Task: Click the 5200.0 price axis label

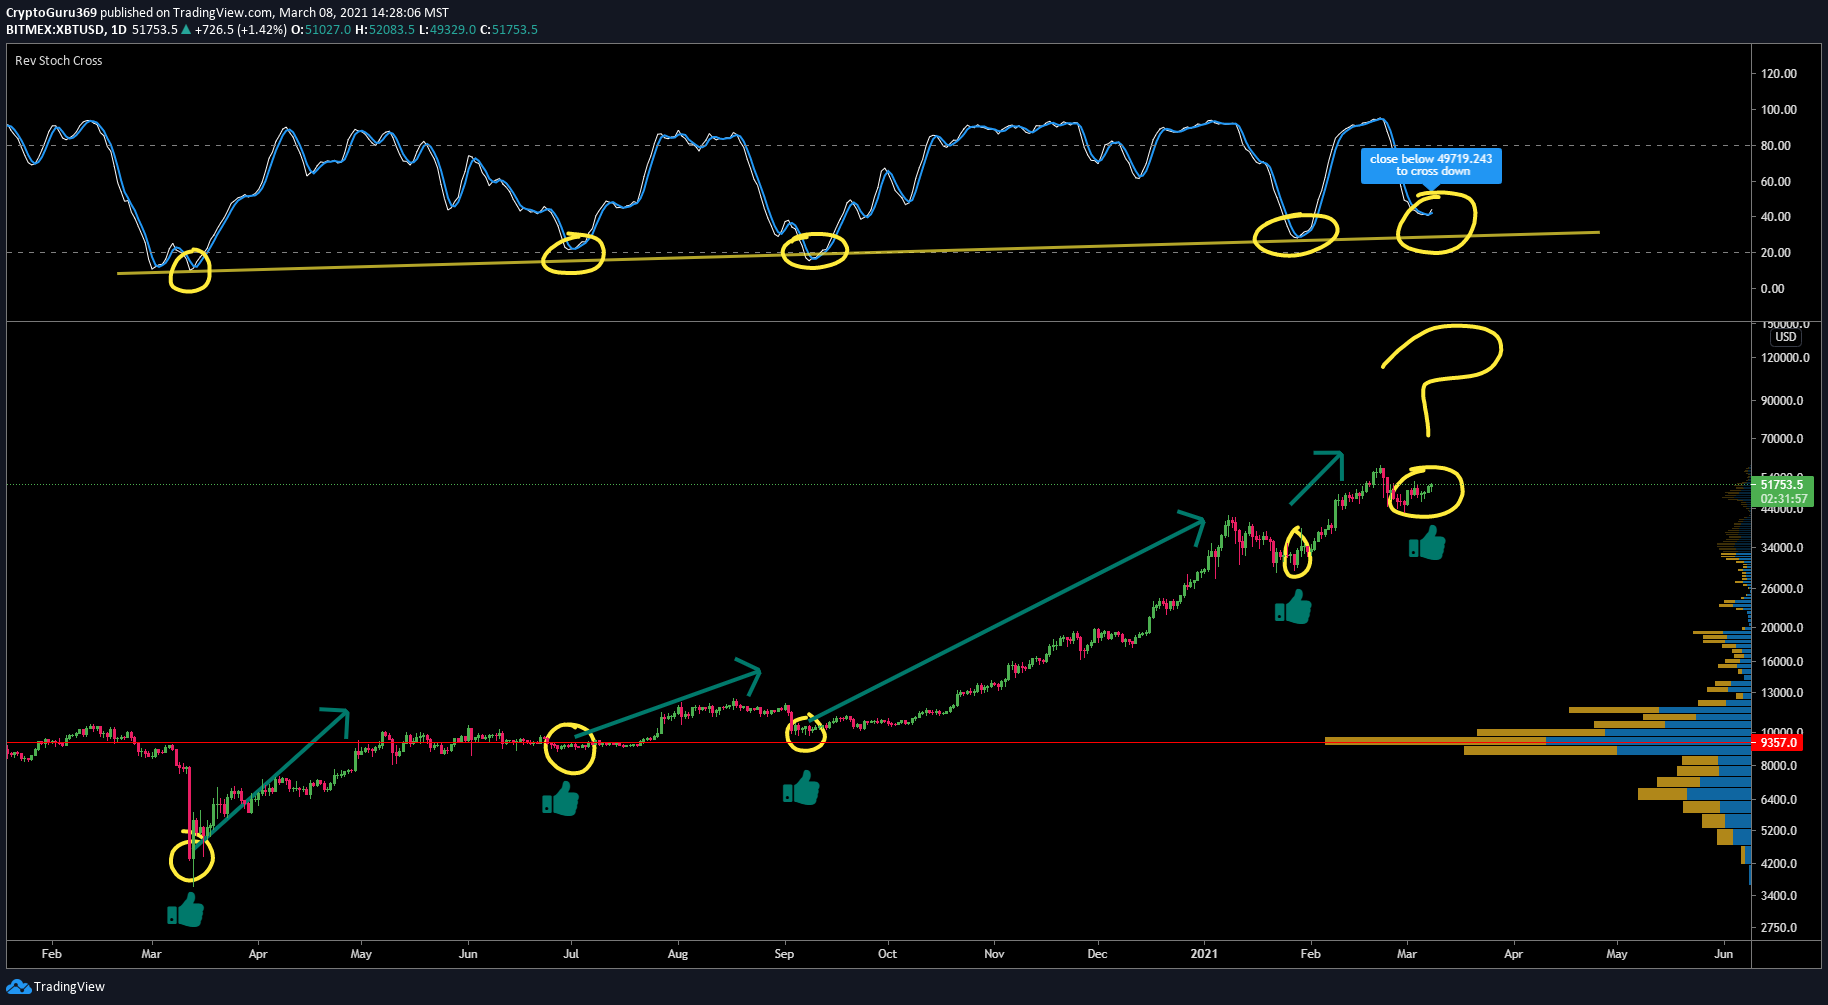Action: tap(1779, 831)
